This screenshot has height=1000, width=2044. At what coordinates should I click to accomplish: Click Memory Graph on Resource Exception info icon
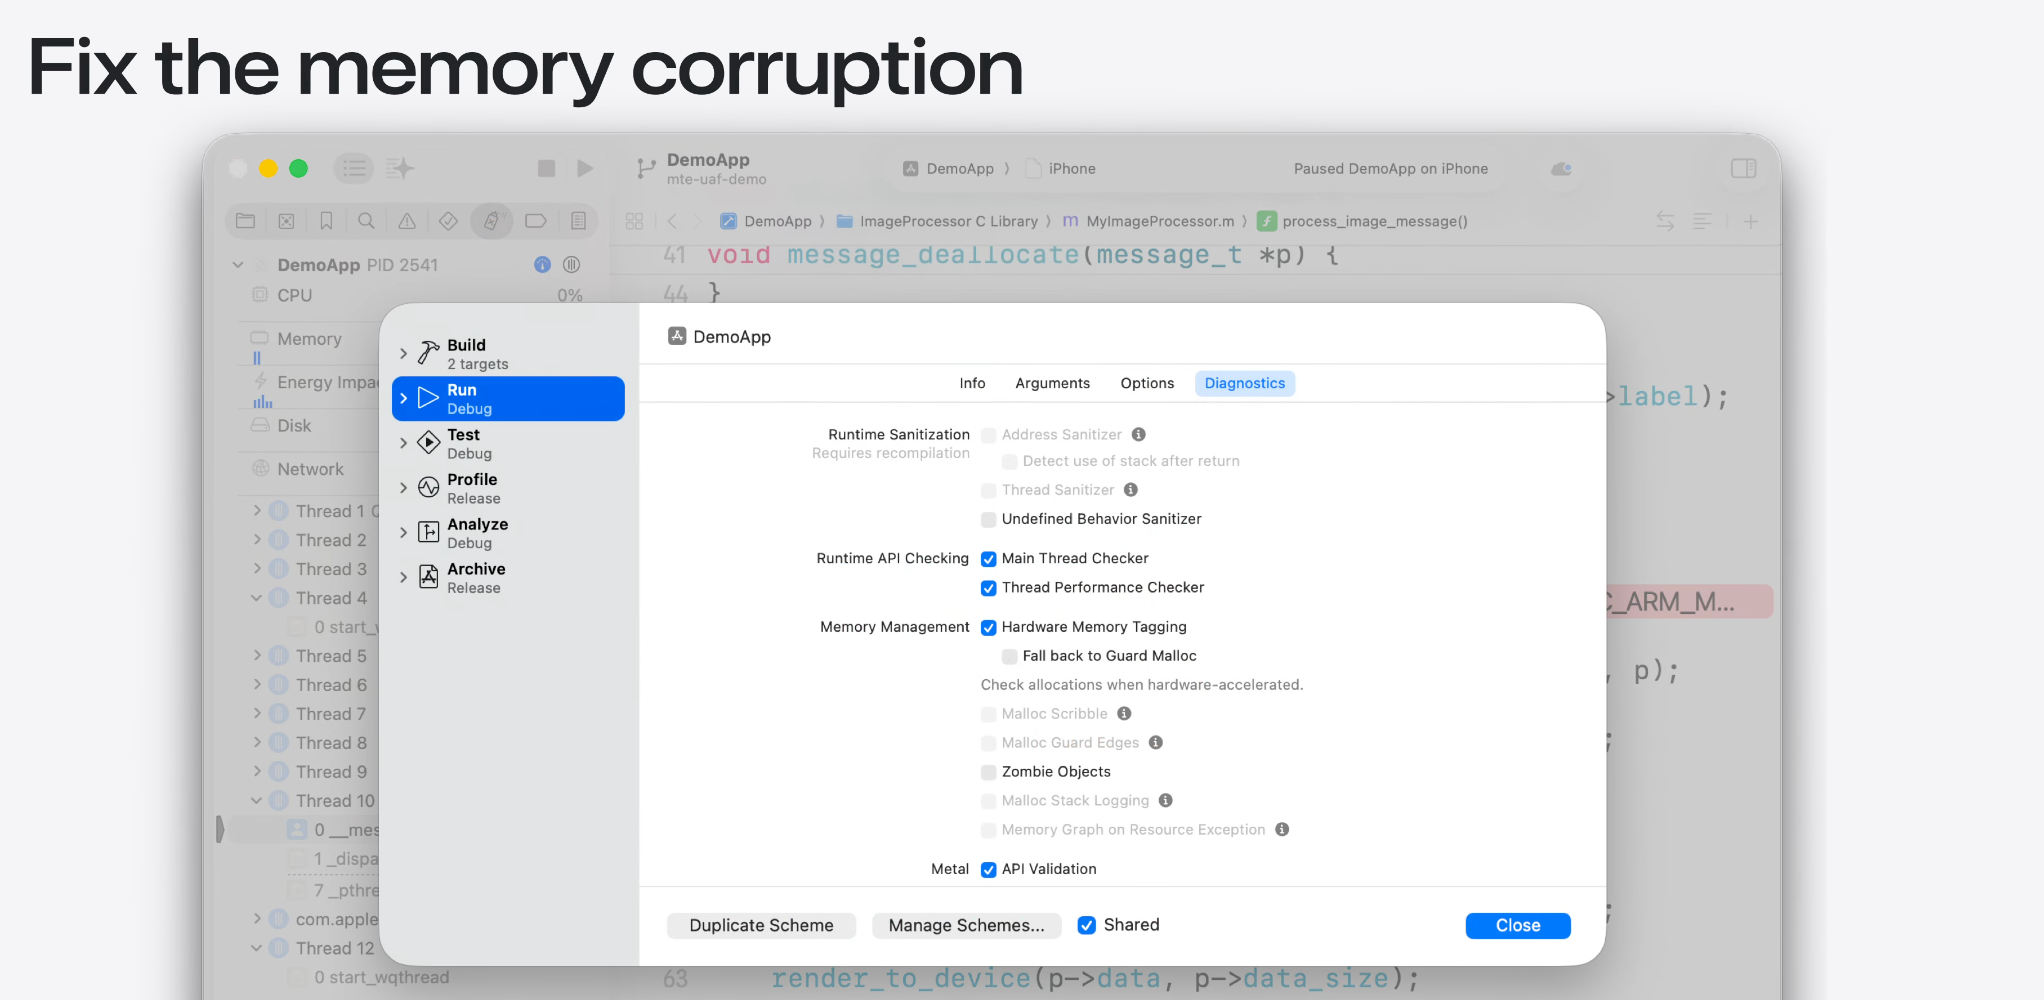[1282, 830]
